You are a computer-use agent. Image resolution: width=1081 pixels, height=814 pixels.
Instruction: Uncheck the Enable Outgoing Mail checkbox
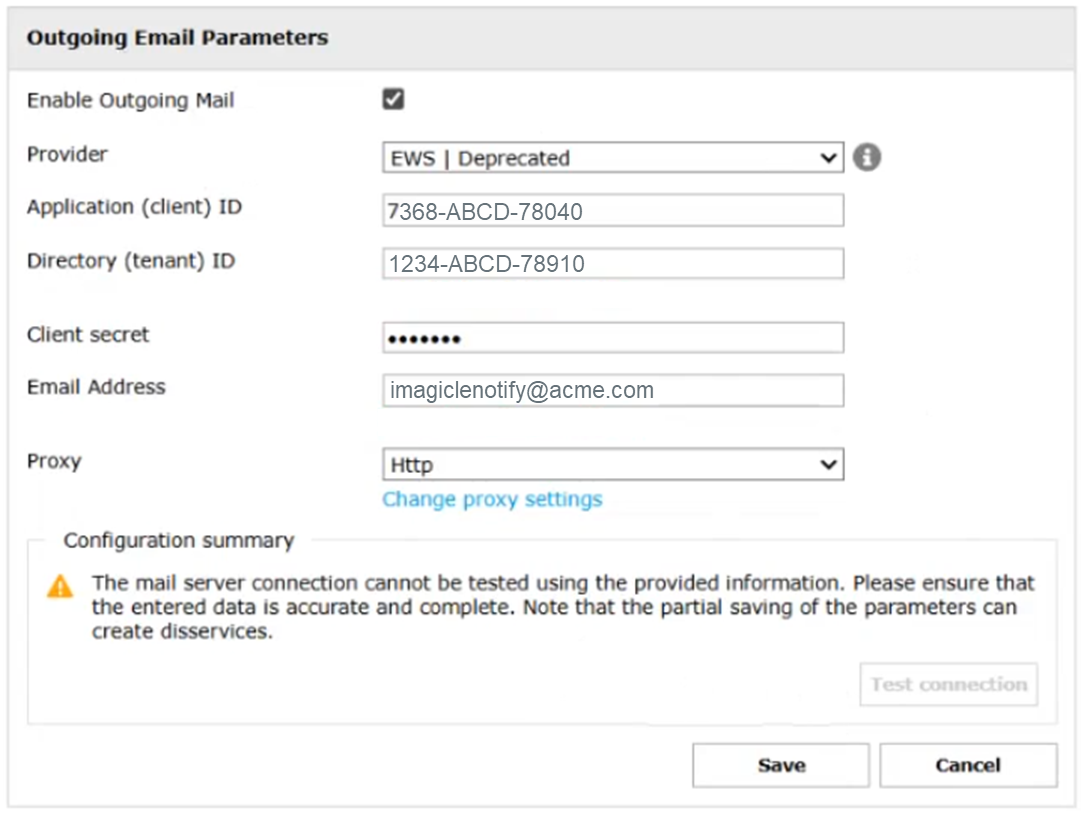[393, 99]
